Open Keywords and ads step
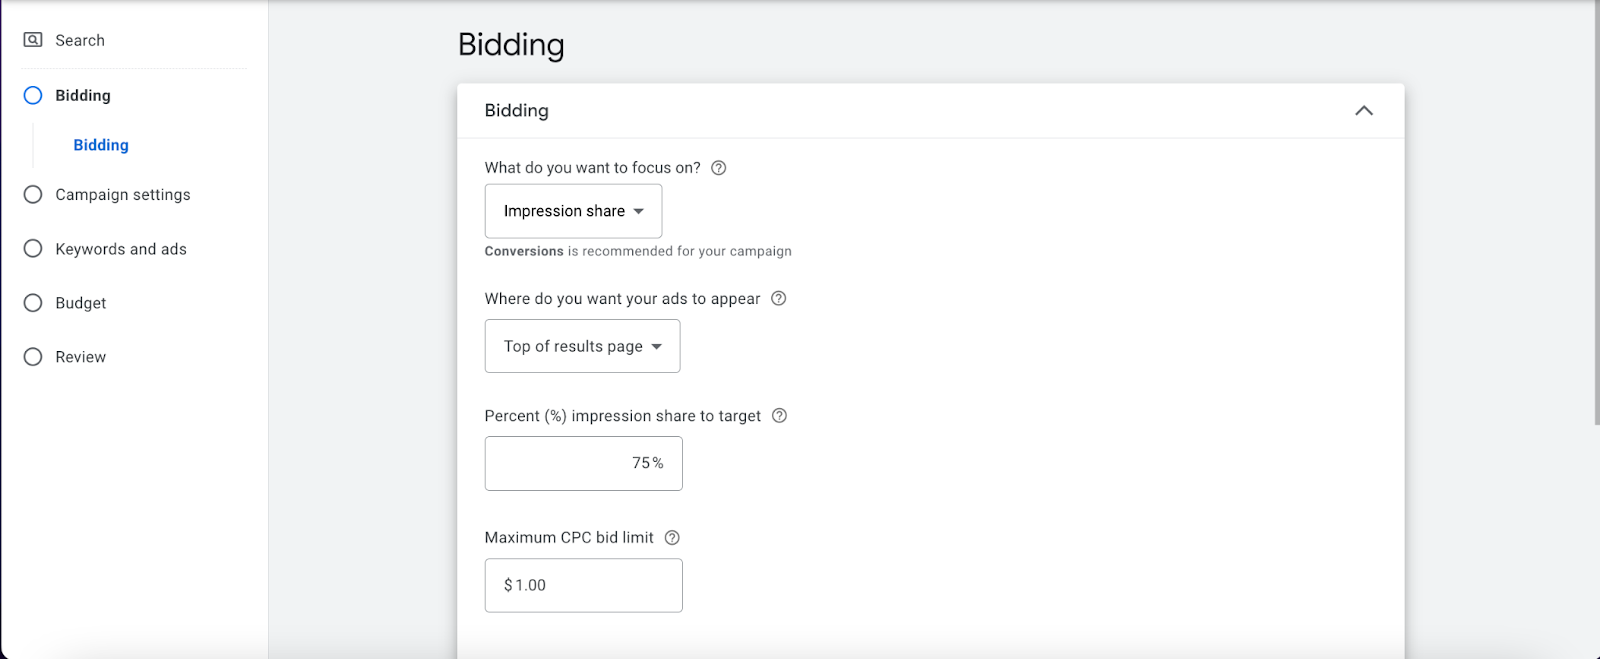The image size is (1600, 659). coord(120,249)
